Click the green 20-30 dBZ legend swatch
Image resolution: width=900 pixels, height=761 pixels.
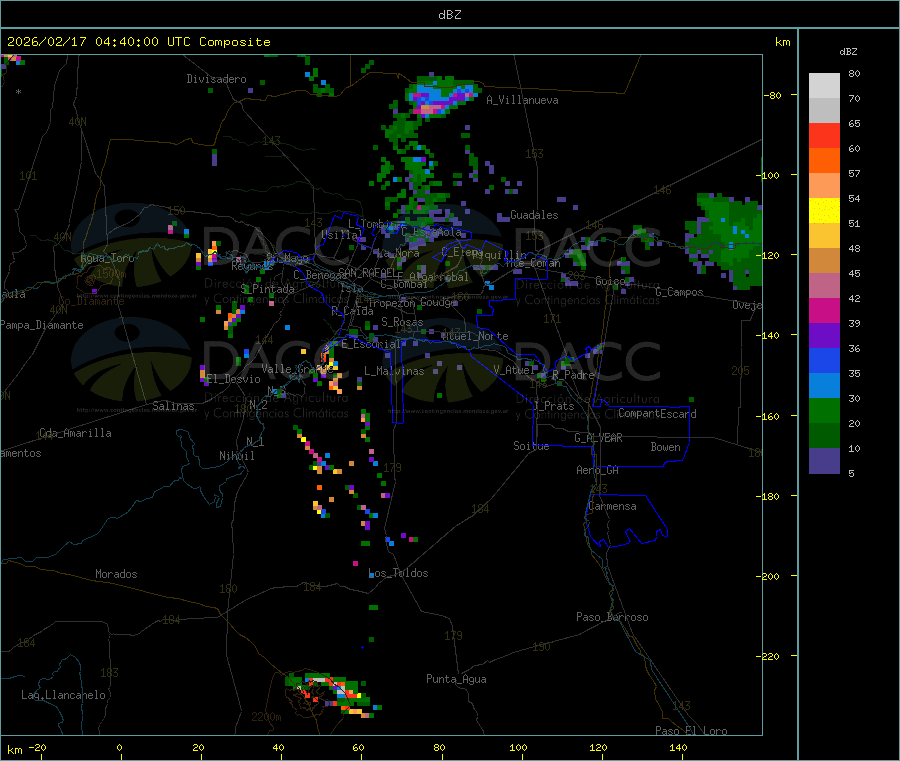(x=824, y=410)
